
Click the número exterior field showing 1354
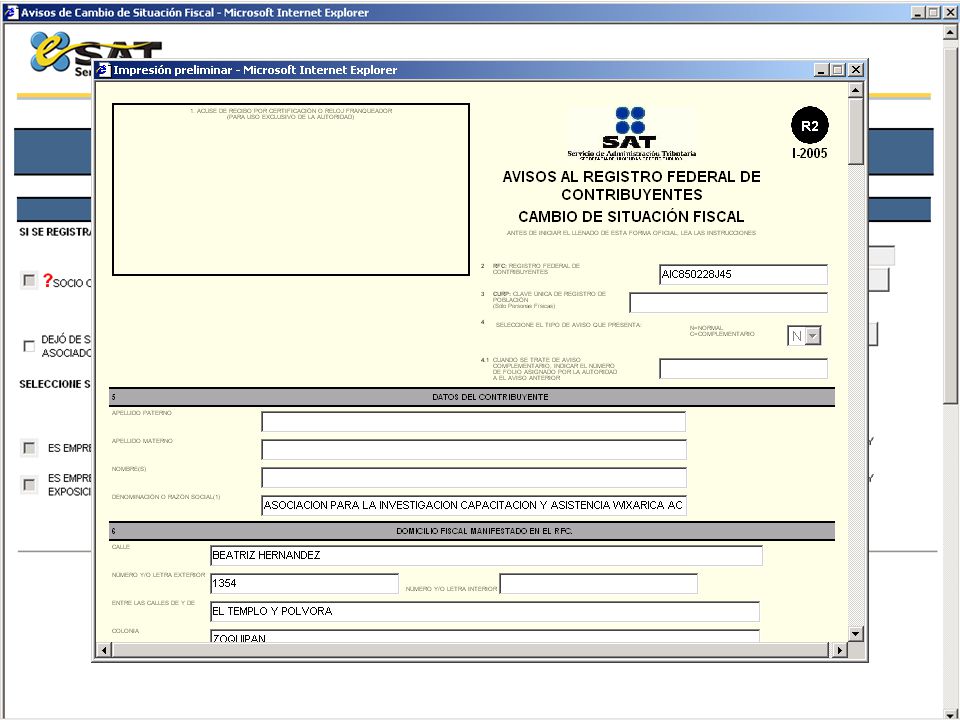coord(304,583)
